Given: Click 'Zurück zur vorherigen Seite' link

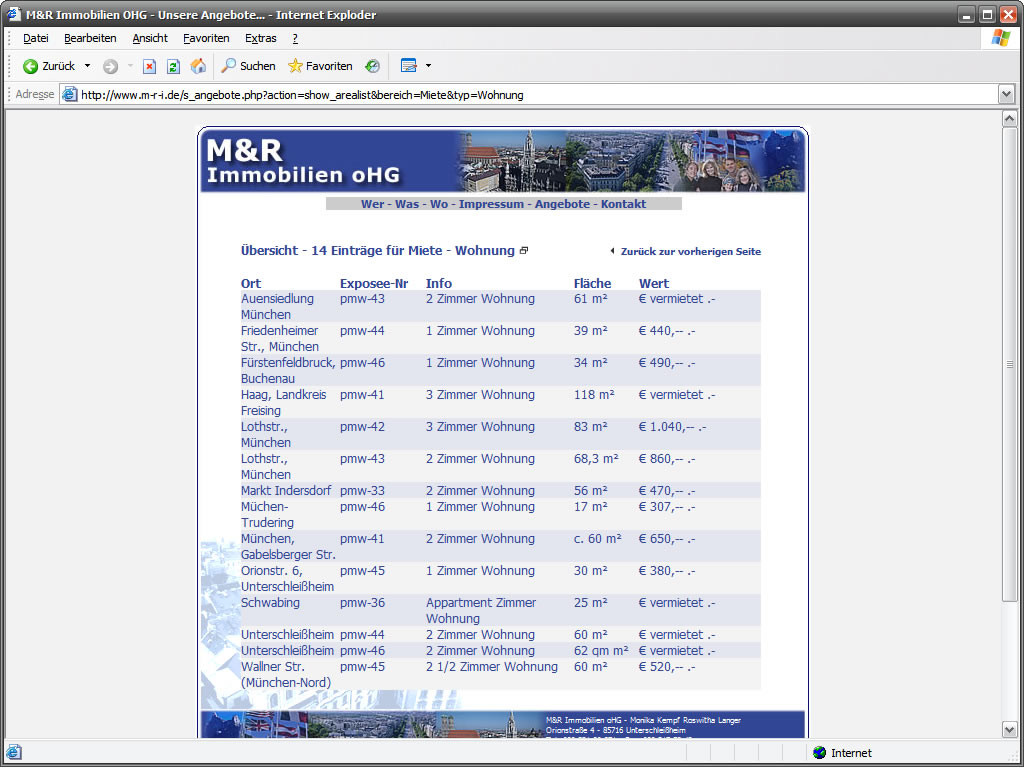Looking at the screenshot, I should [x=690, y=252].
